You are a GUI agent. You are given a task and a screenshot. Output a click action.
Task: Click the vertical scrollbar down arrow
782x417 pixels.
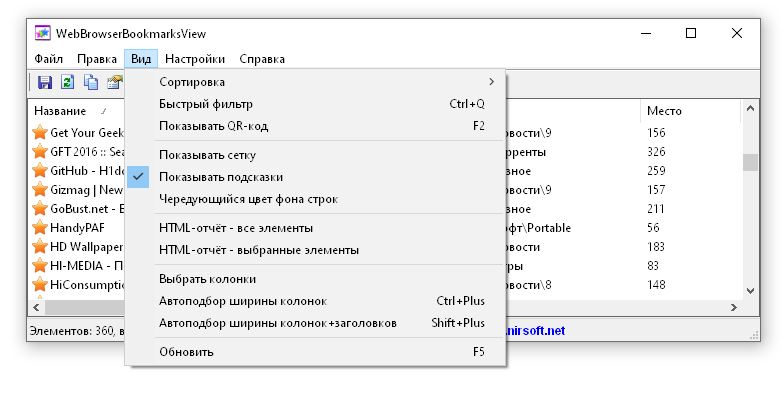[x=750, y=291]
